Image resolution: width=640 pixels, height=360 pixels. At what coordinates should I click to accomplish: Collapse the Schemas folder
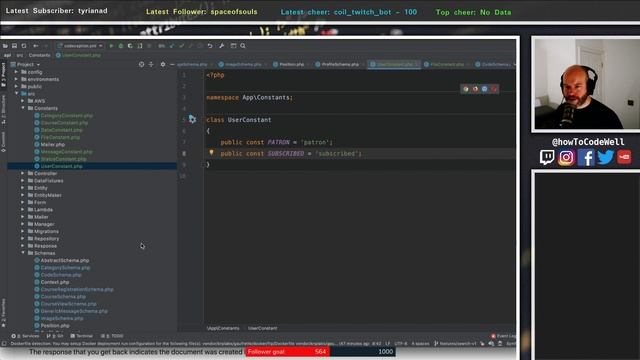tap(23, 253)
